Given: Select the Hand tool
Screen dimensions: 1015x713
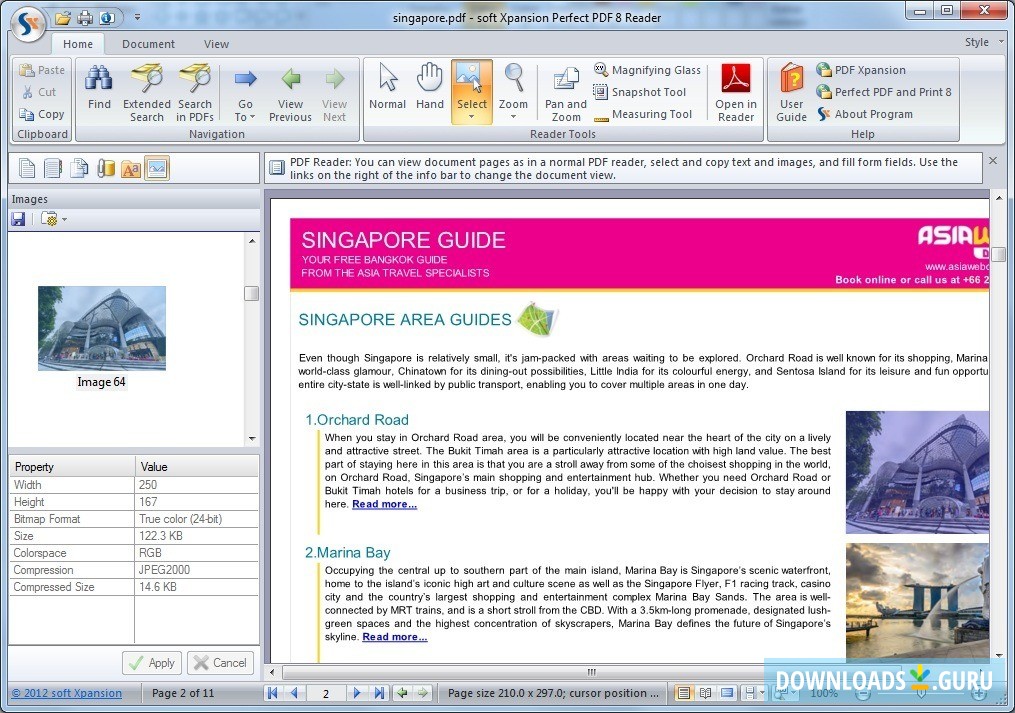Looking at the screenshot, I should tap(430, 87).
